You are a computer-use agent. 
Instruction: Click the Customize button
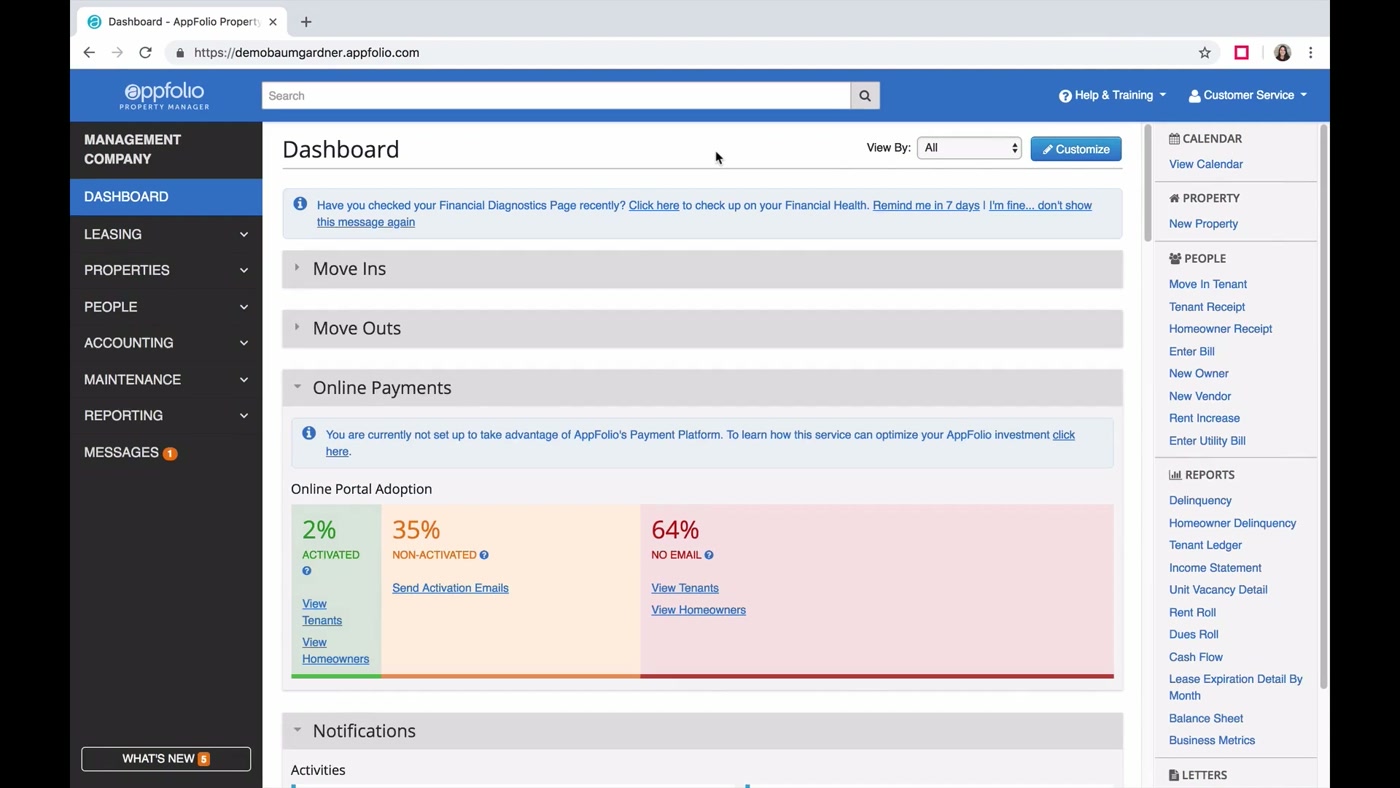[1076, 149]
